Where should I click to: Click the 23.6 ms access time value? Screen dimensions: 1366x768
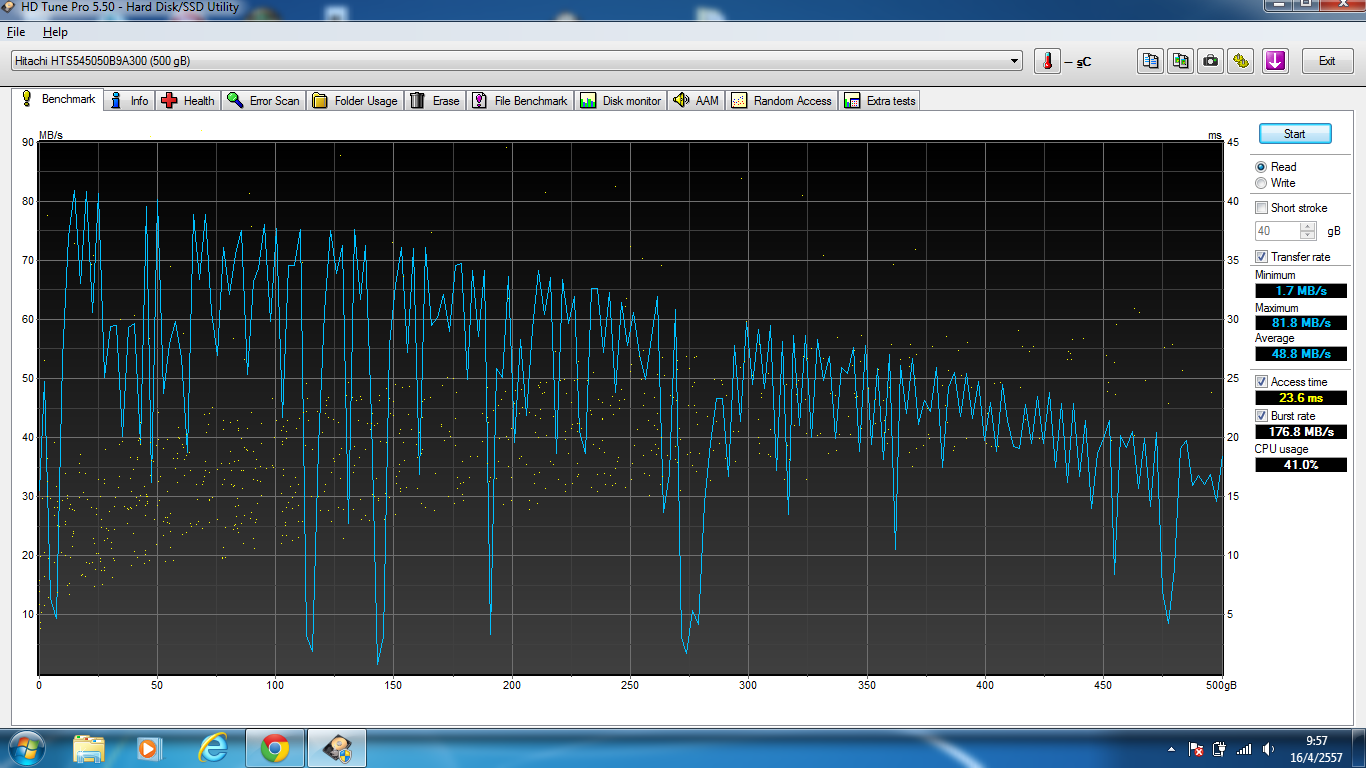[1300, 398]
